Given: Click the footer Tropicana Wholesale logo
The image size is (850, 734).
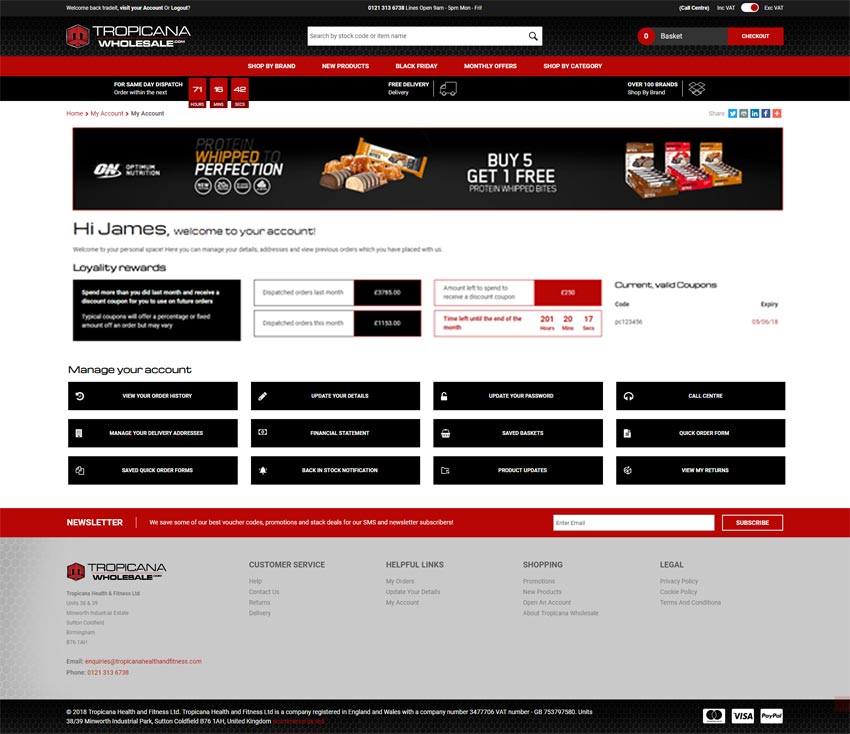Looking at the screenshot, I should pyautogui.click(x=117, y=571).
